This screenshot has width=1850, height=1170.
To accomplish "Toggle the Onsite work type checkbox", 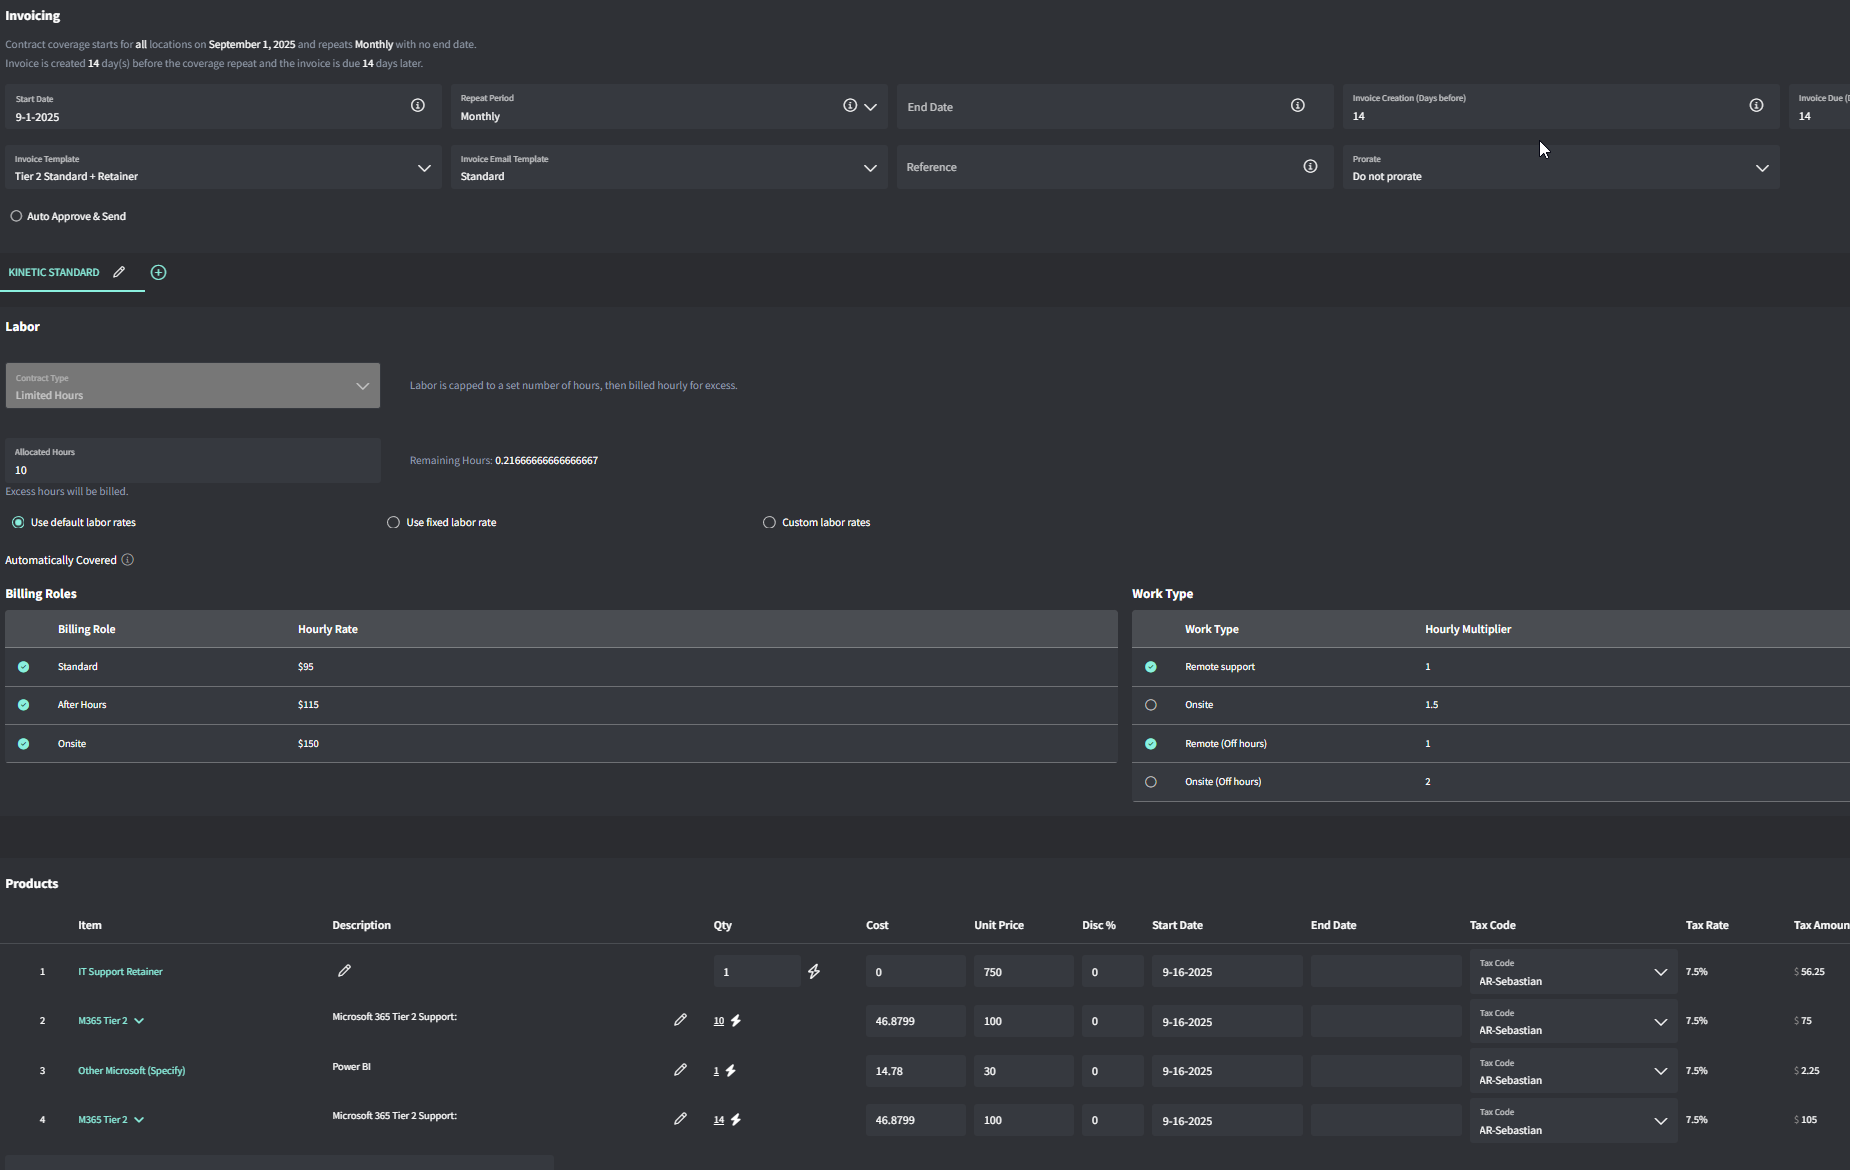I will (1151, 705).
